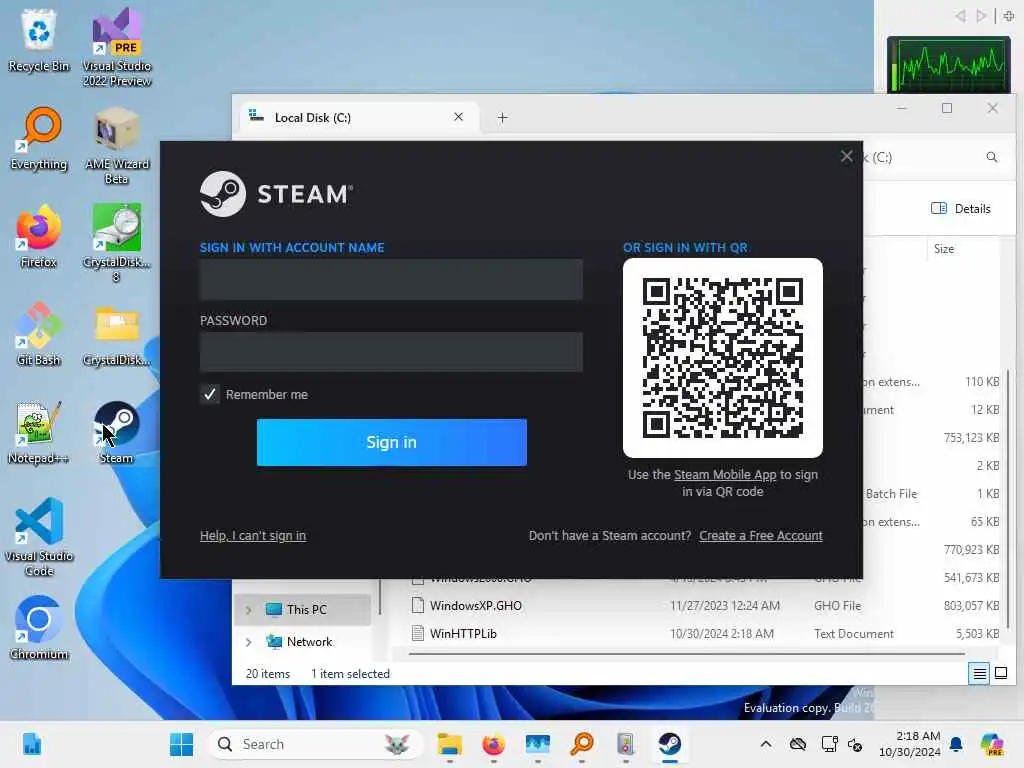Screen dimensions: 1024x768
Task: Click Create a Free Account link
Action: [x=761, y=536]
